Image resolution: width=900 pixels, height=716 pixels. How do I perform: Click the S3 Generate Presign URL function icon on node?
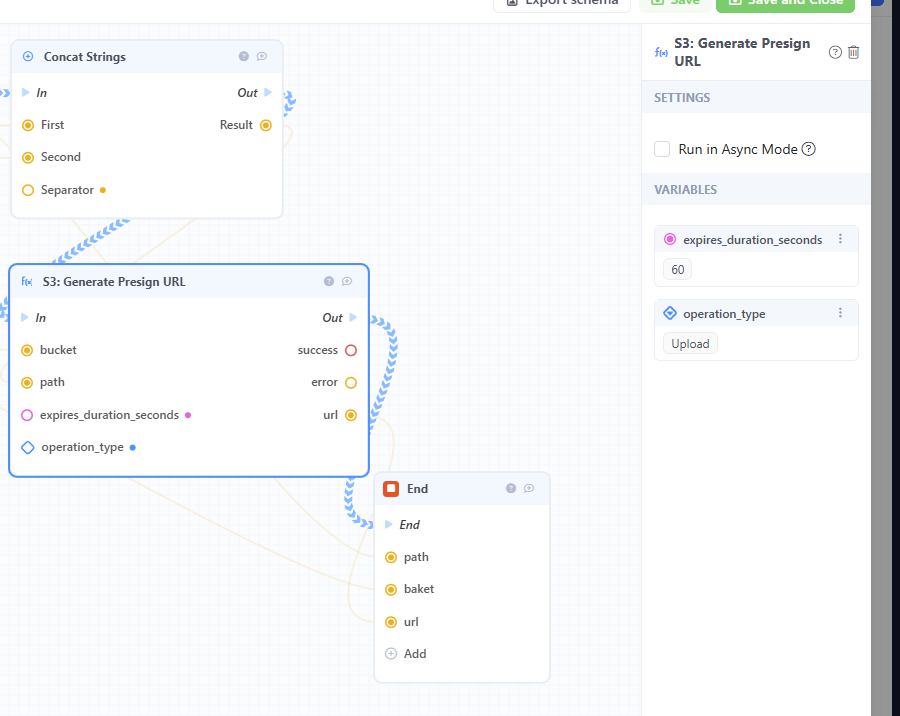pyautogui.click(x=26, y=281)
